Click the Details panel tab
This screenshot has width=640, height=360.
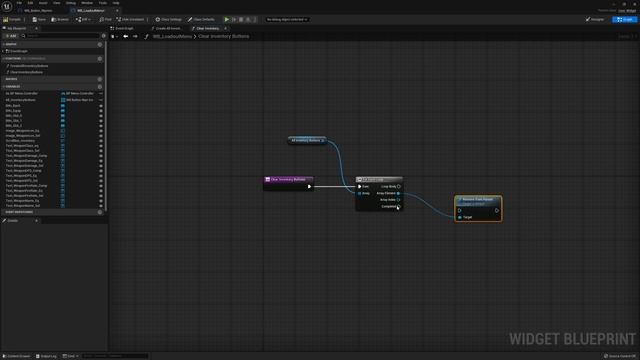coord(12,221)
